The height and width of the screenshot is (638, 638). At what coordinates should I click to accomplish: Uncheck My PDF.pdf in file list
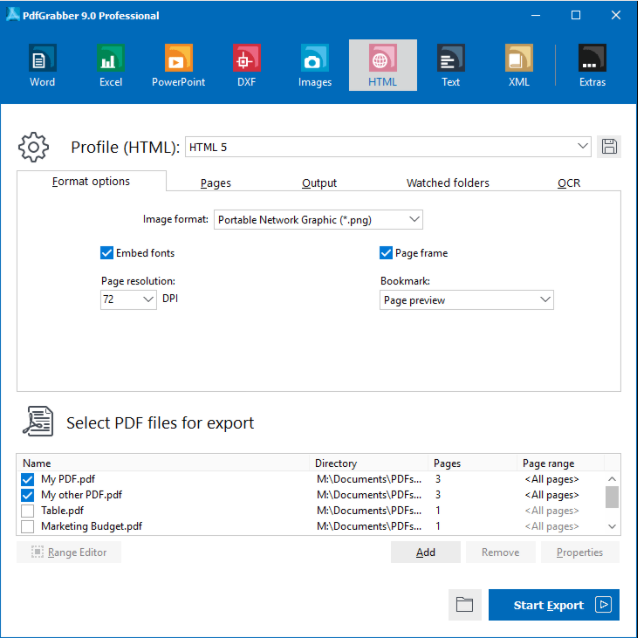[x=27, y=479]
